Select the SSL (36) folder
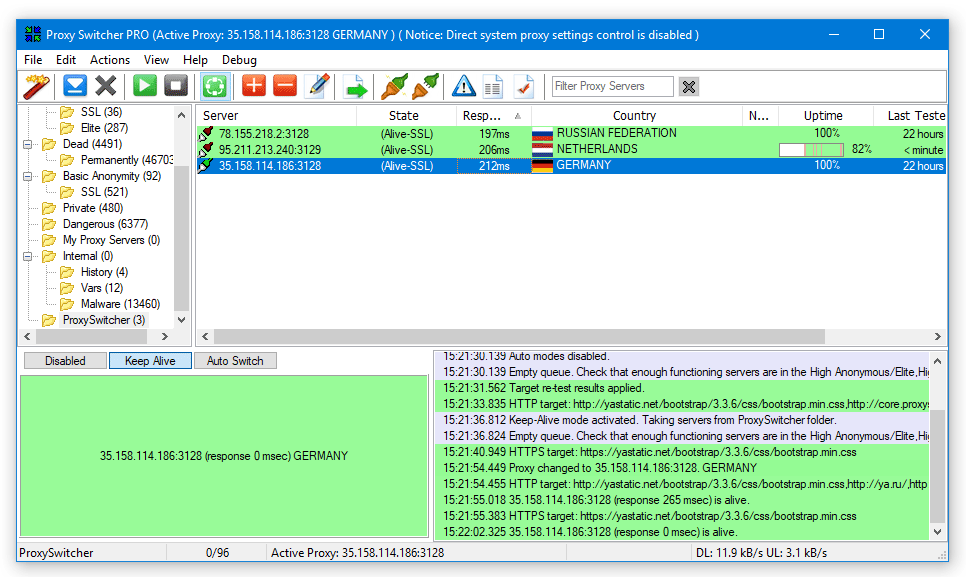 101,112
